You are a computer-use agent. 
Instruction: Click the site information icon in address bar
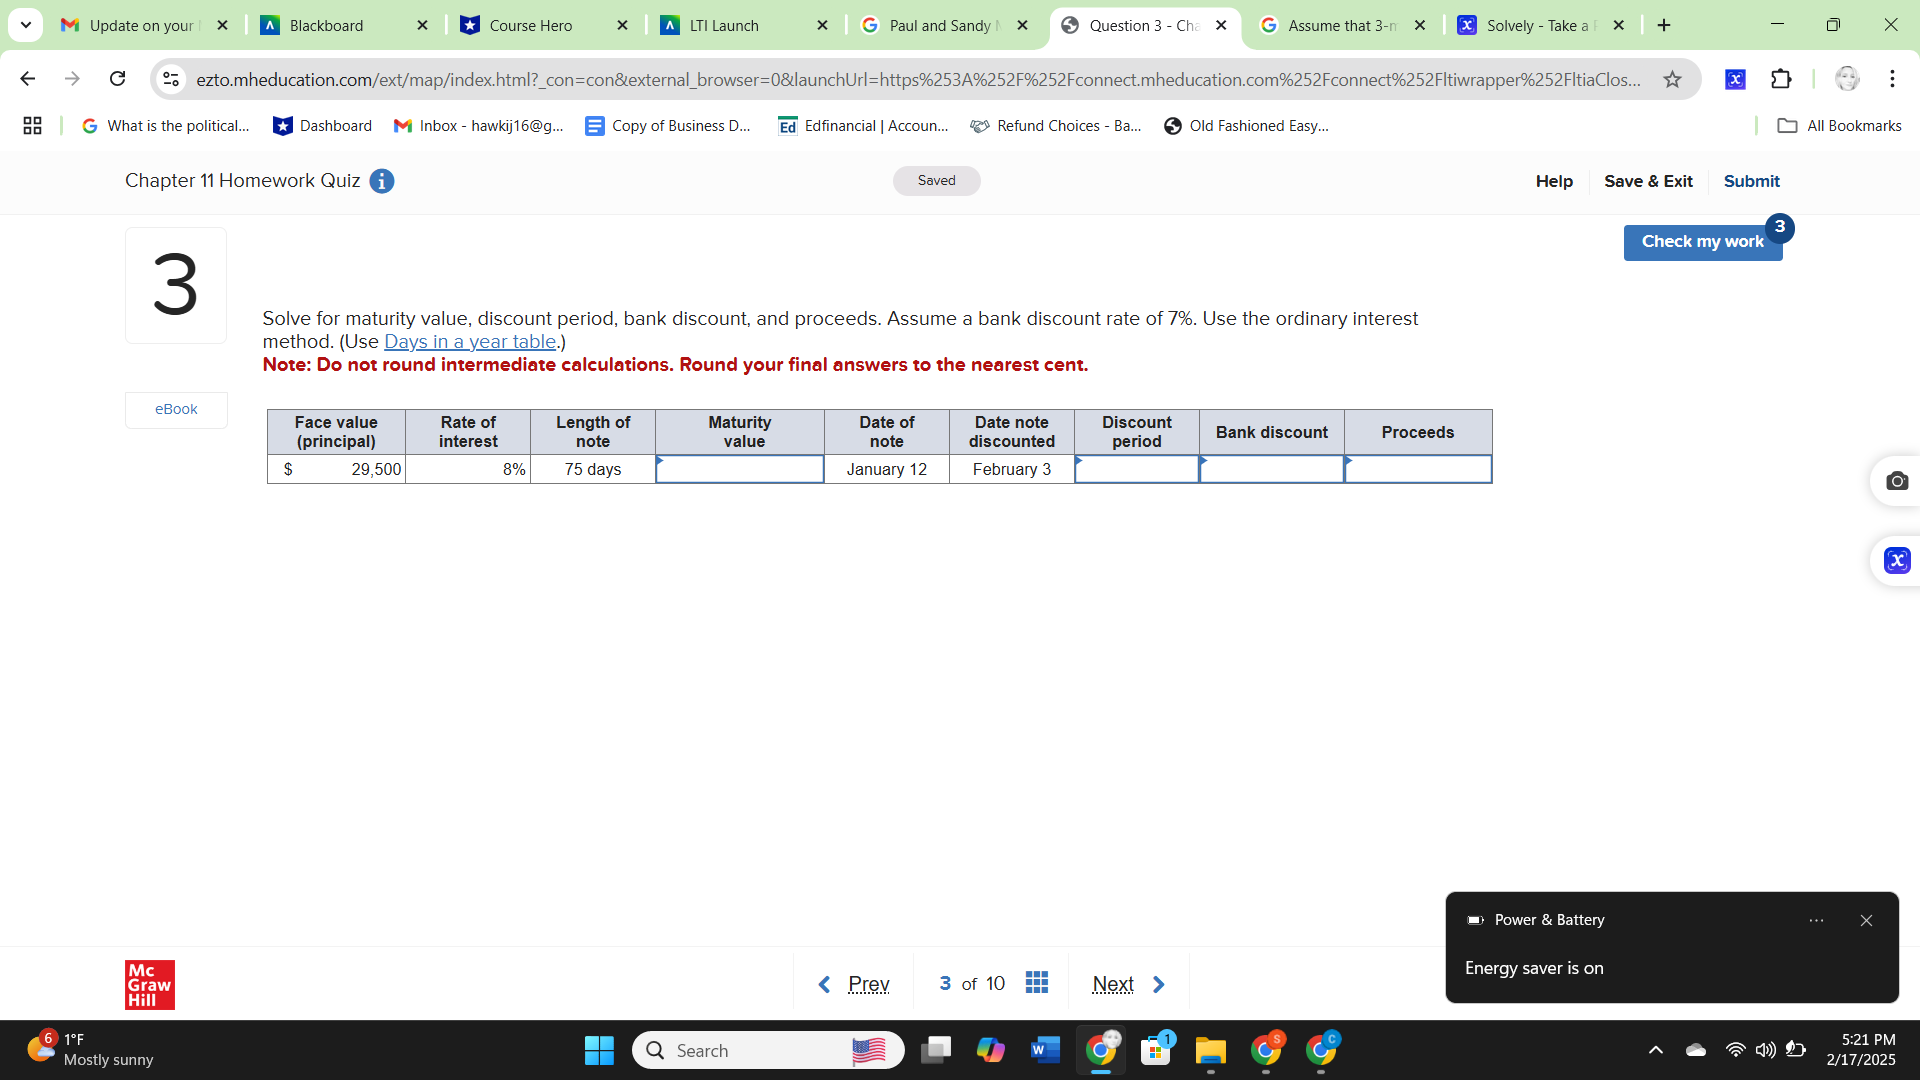(x=170, y=79)
